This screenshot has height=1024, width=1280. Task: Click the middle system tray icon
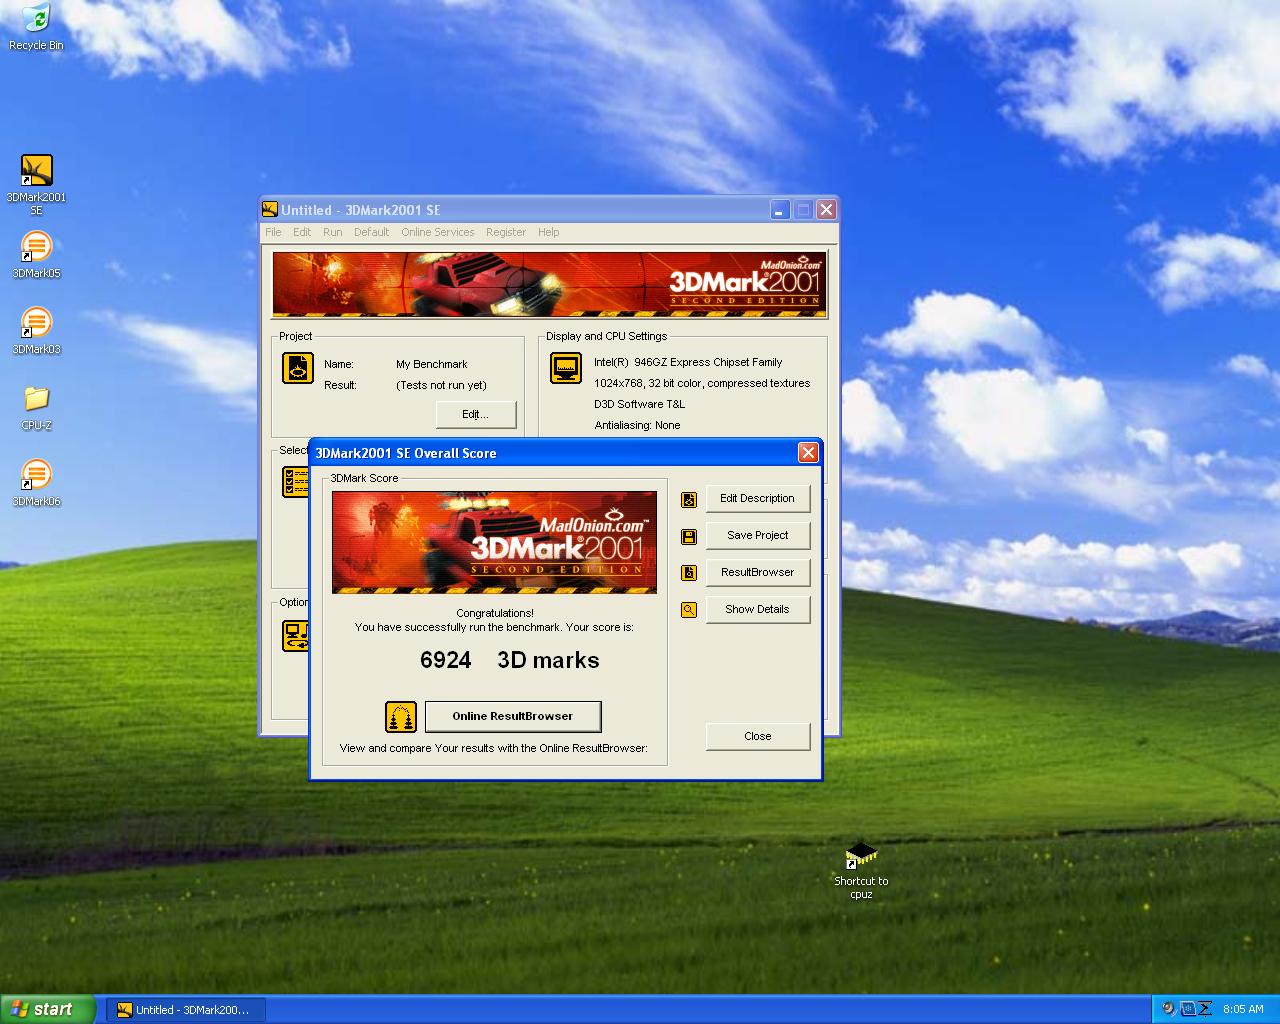click(x=1187, y=1009)
